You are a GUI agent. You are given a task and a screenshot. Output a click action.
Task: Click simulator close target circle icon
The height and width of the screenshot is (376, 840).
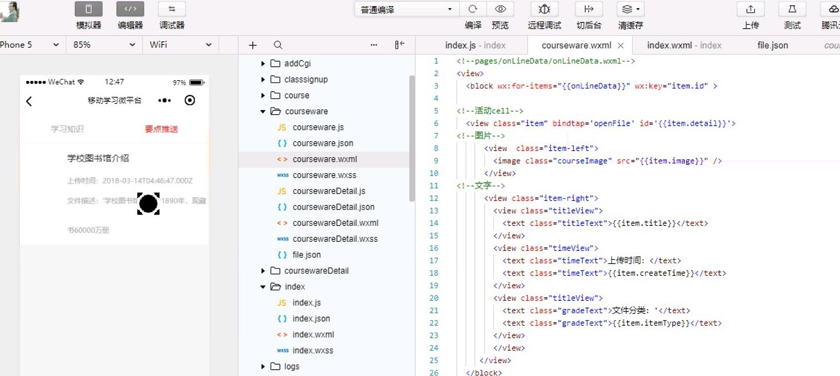pos(189,100)
